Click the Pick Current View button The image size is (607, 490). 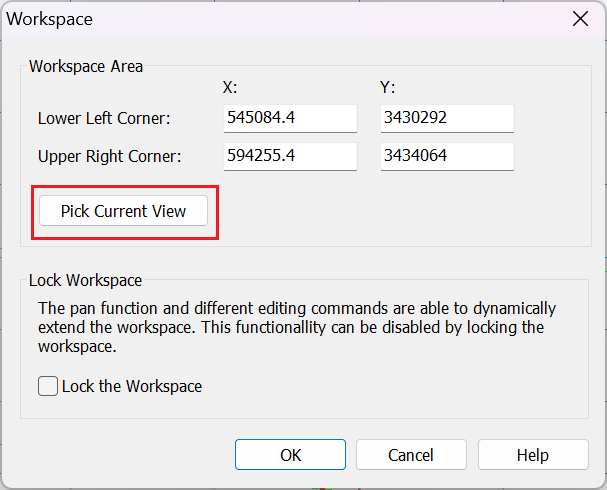[123, 211]
